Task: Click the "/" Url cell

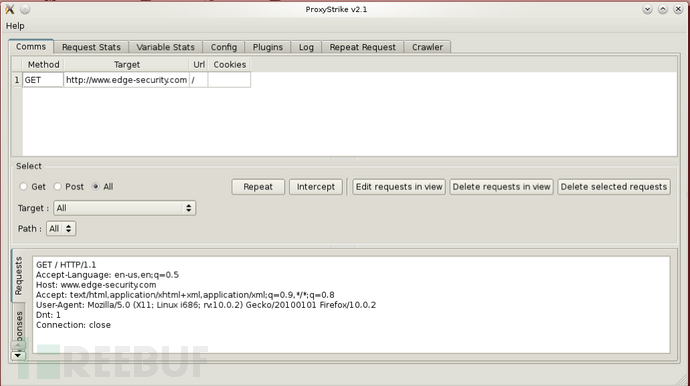Action: (x=198, y=80)
